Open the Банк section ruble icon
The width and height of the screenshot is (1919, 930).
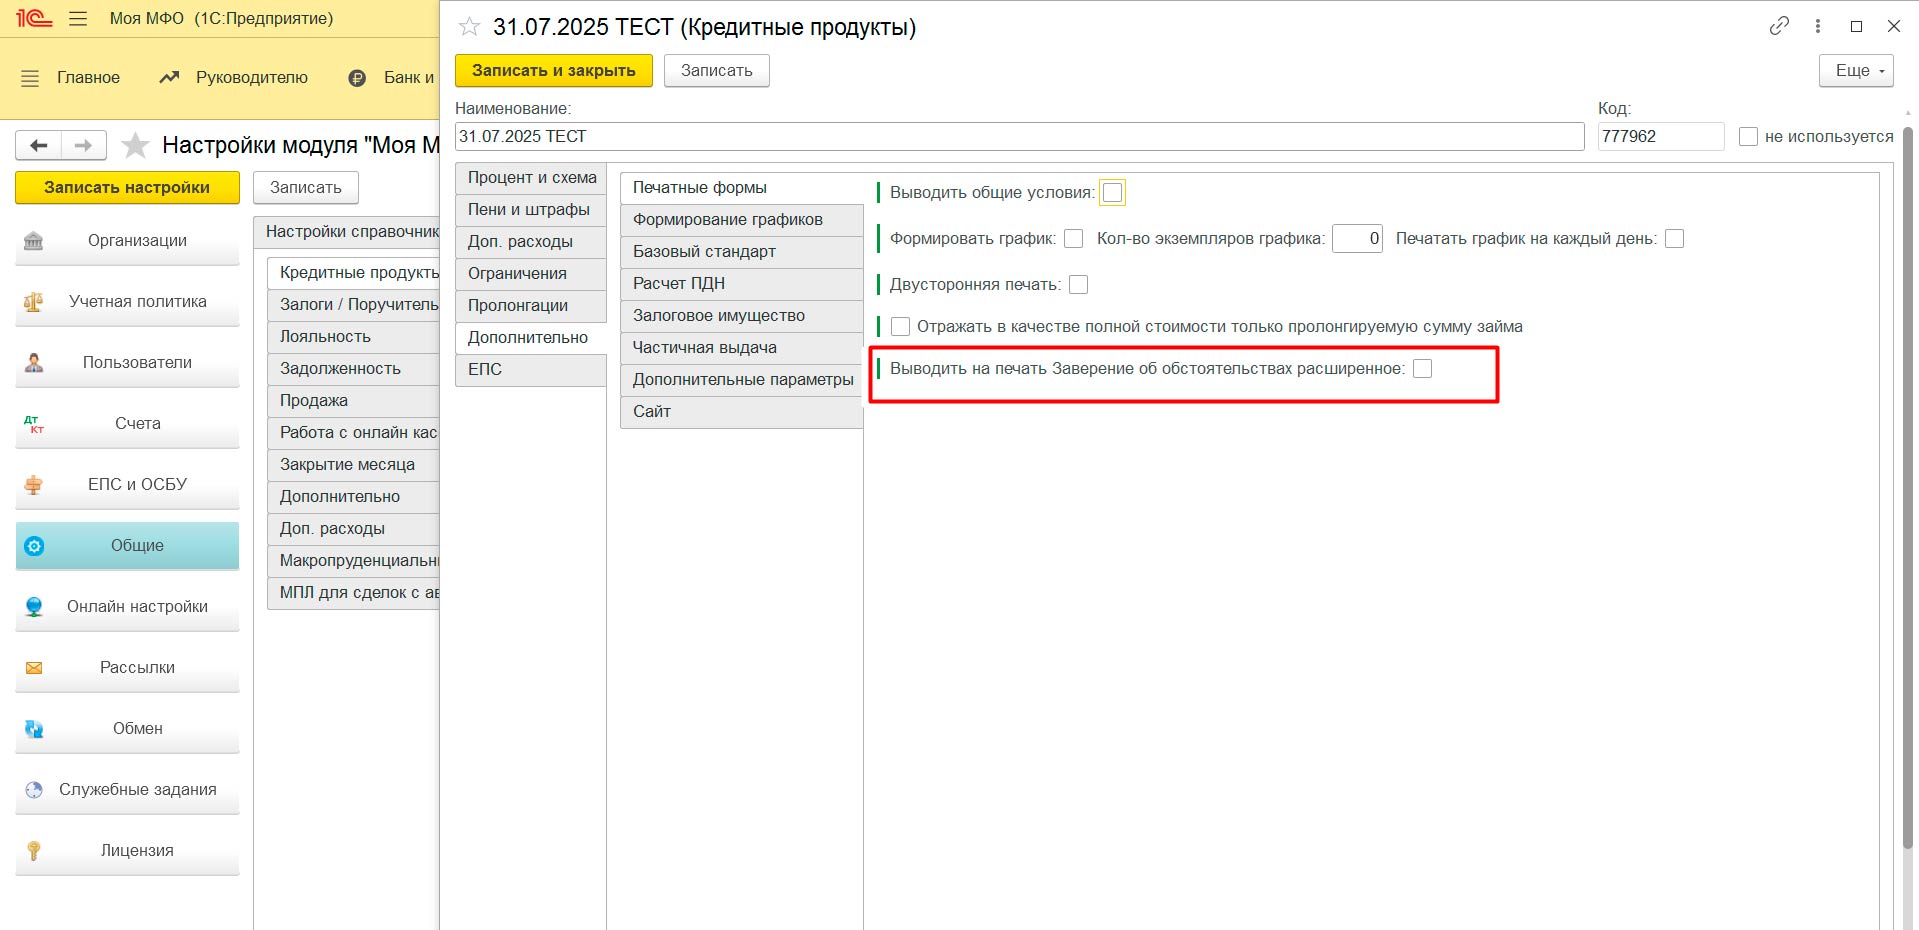pos(357,78)
